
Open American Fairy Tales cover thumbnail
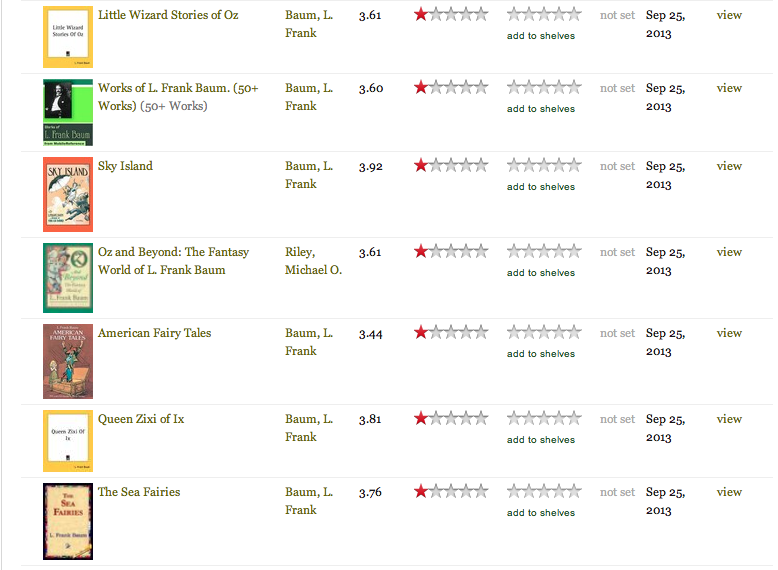68,361
